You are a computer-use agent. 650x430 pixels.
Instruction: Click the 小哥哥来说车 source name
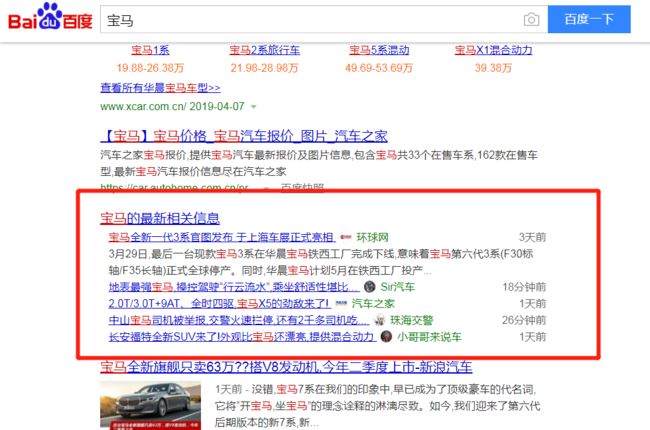[429, 337]
